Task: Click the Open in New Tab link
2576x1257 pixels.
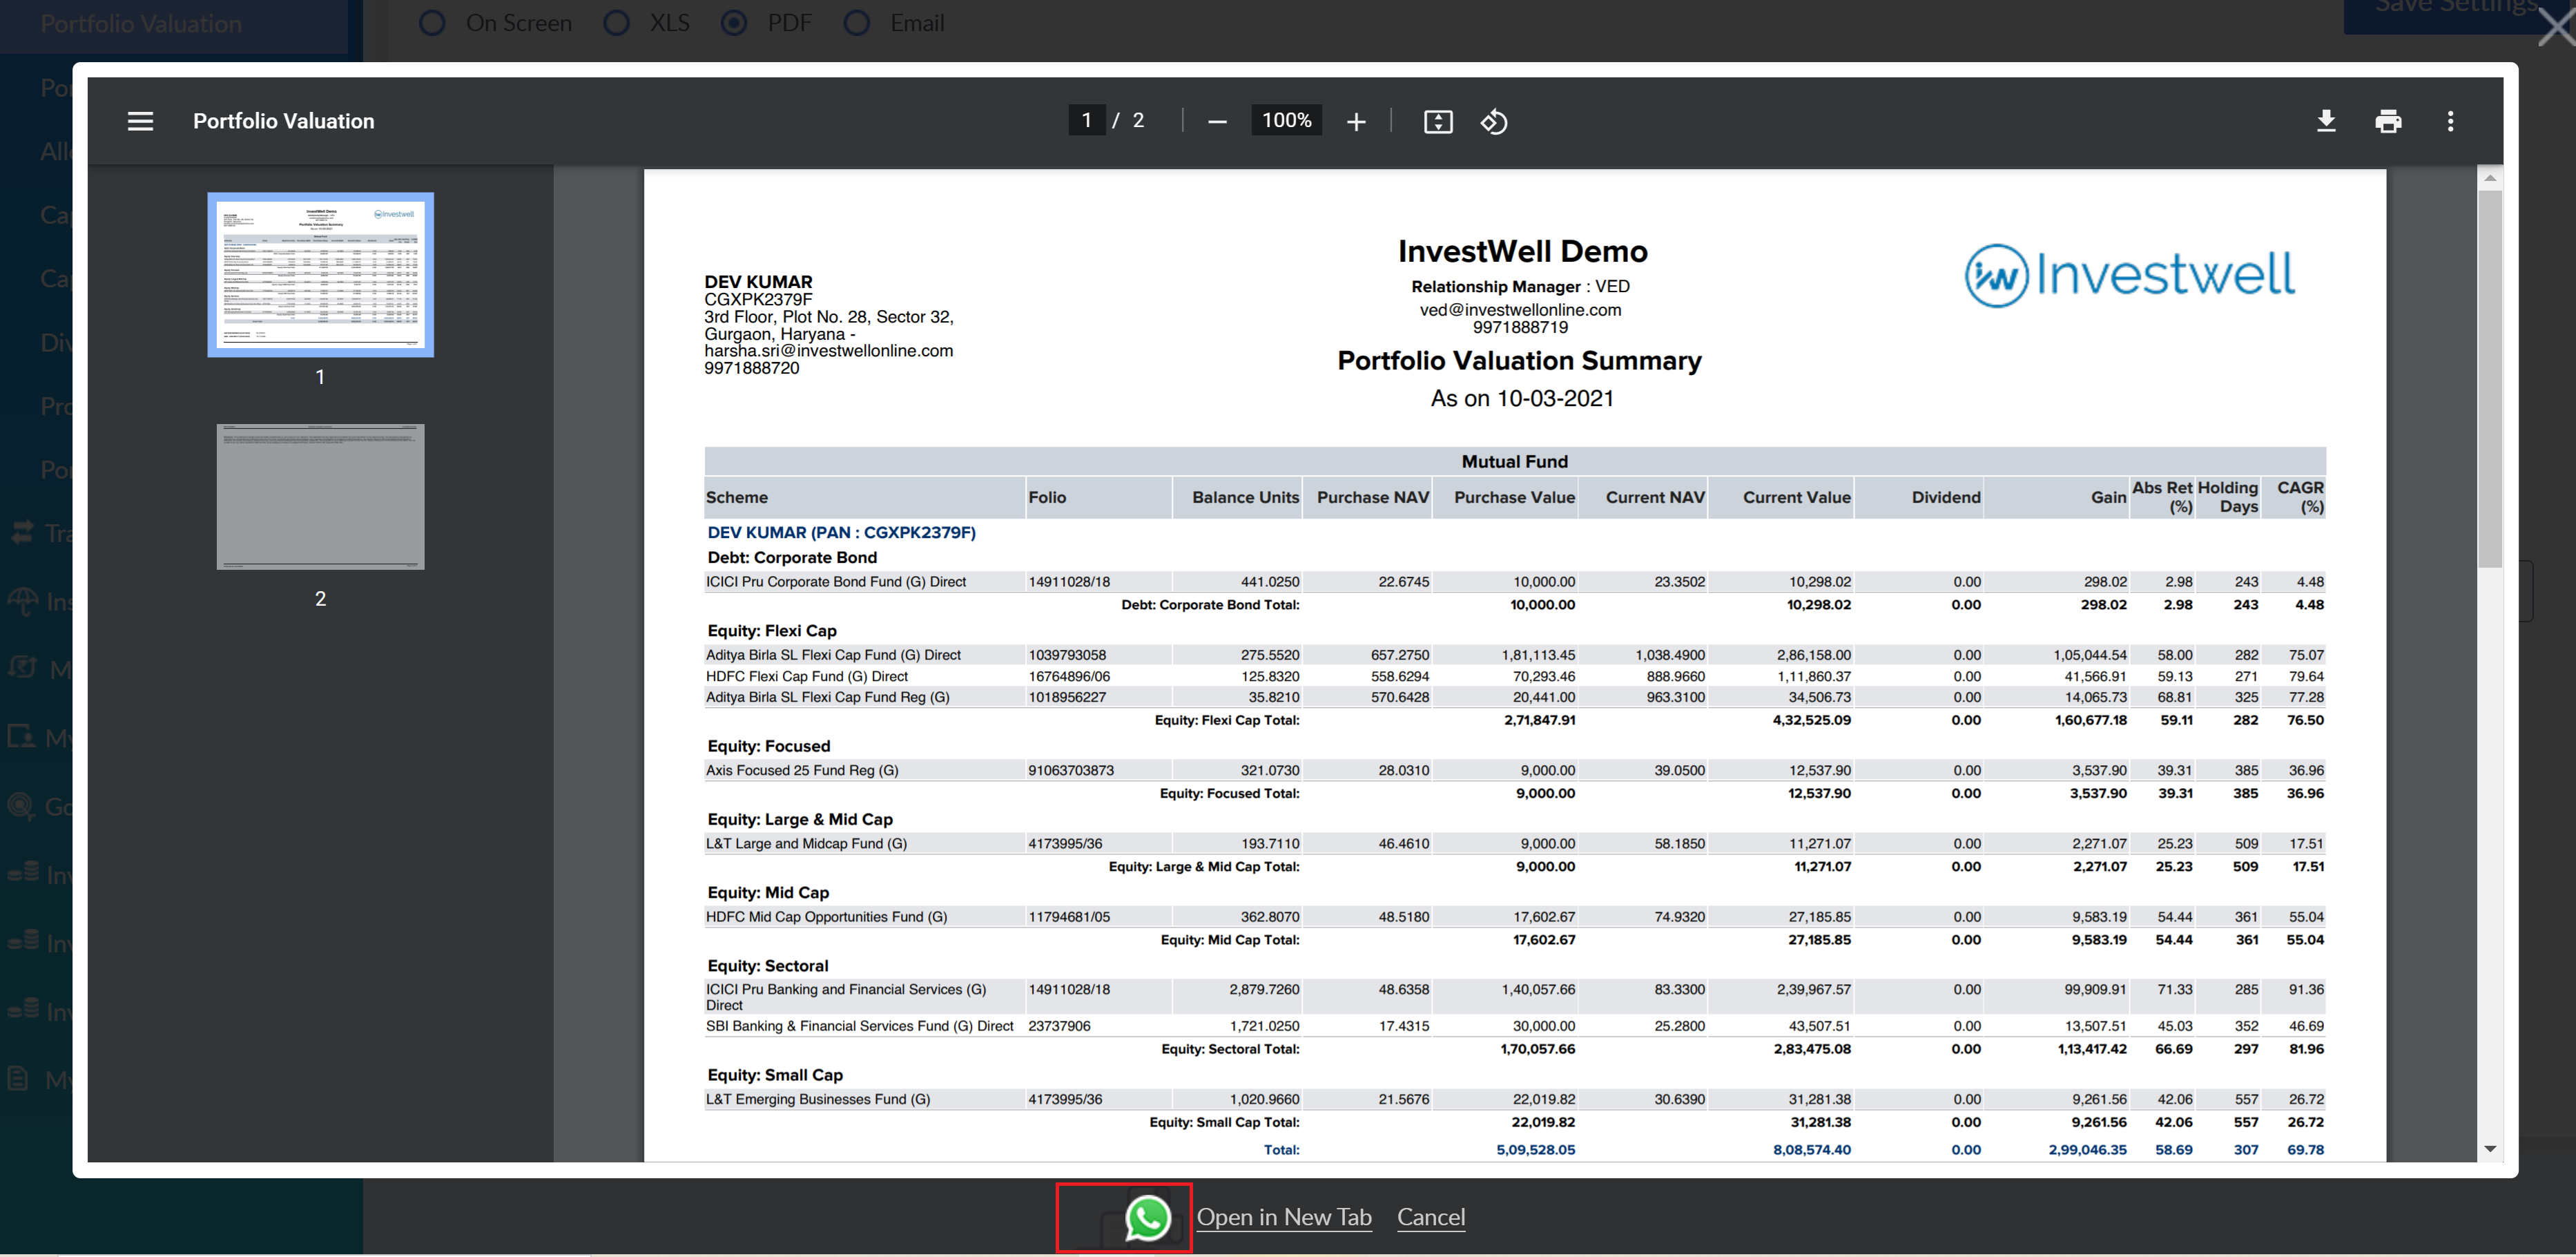Action: 1283,1217
